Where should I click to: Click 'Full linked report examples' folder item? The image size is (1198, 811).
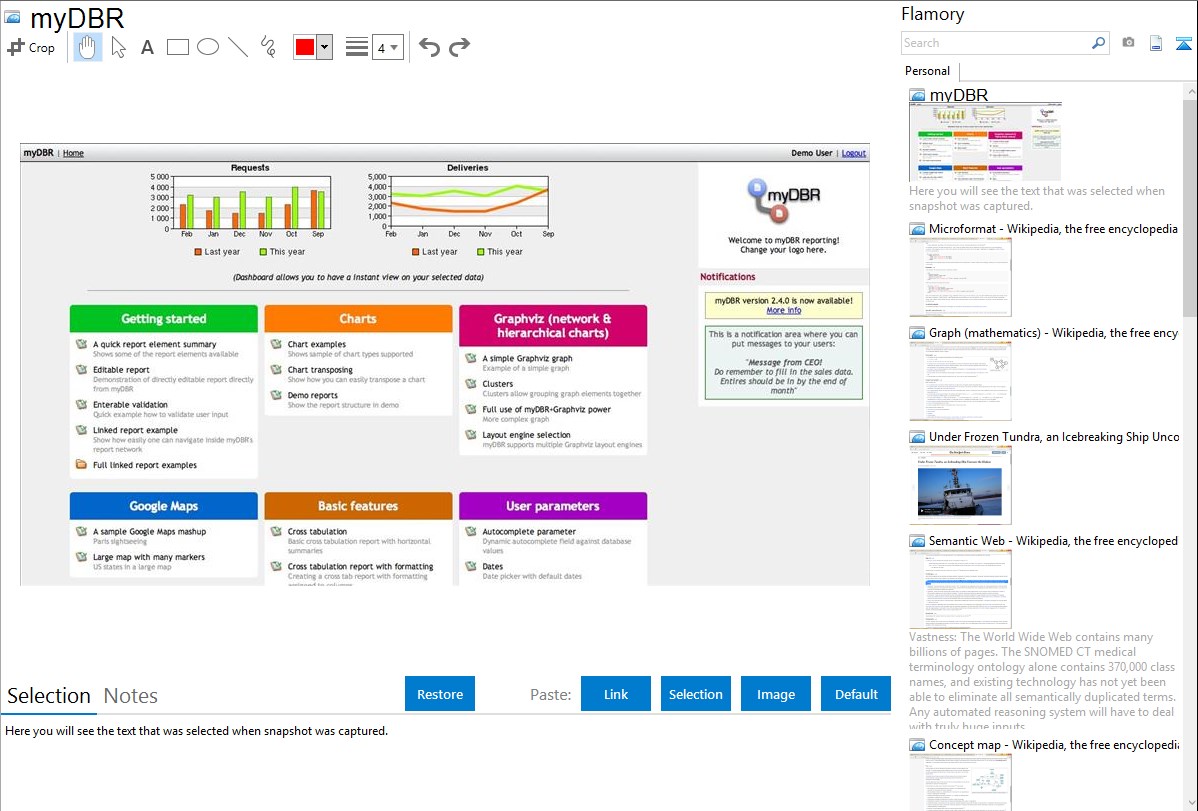coord(144,465)
